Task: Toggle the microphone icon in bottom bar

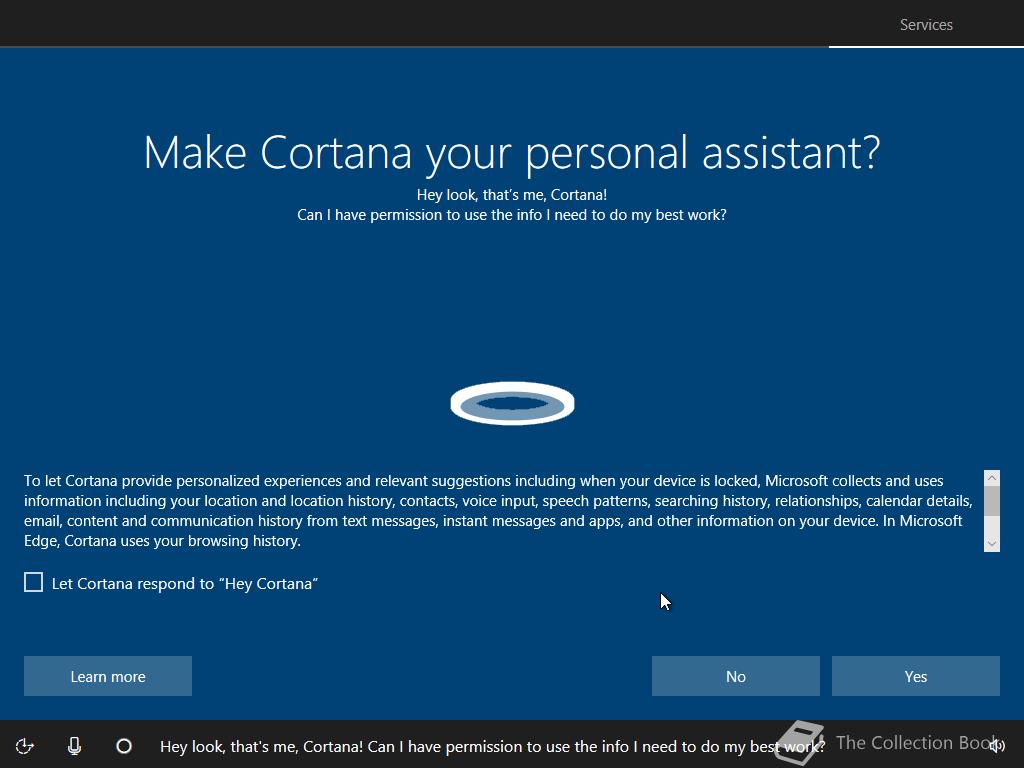Action: [x=74, y=746]
